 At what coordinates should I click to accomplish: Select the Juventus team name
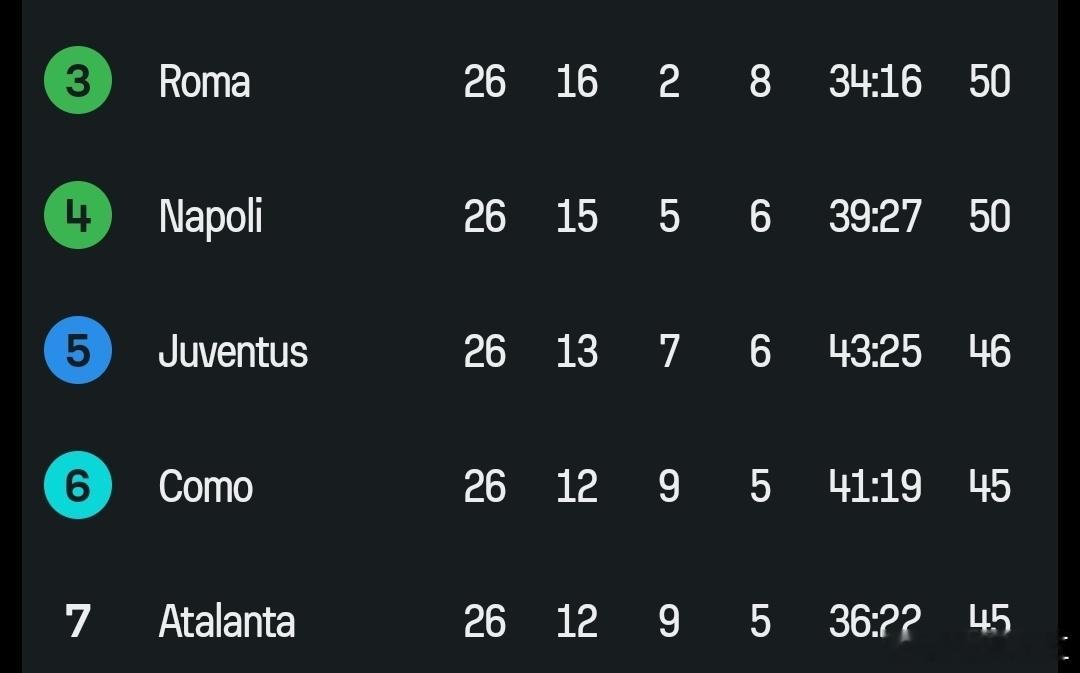pyautogui.click(x=233, y=352)
